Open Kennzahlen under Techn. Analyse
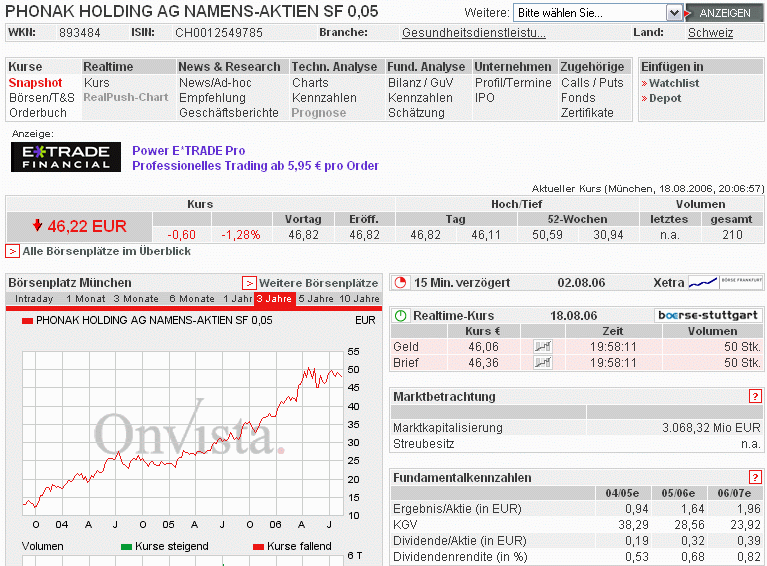The width and height of the screenshot is (767, 566). pos(324,98)
